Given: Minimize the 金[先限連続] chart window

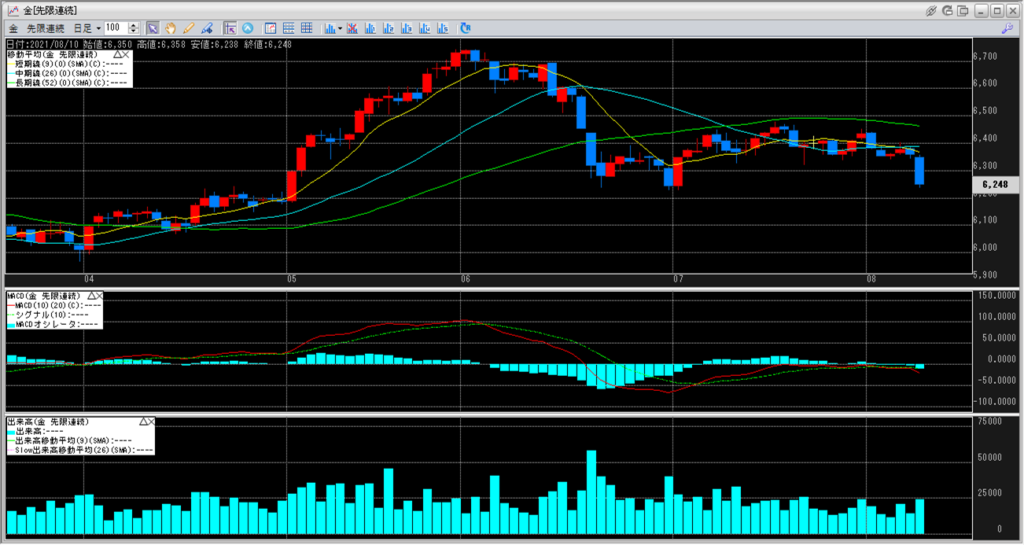Looking at the screenshot, I should [x=982, y=10].
